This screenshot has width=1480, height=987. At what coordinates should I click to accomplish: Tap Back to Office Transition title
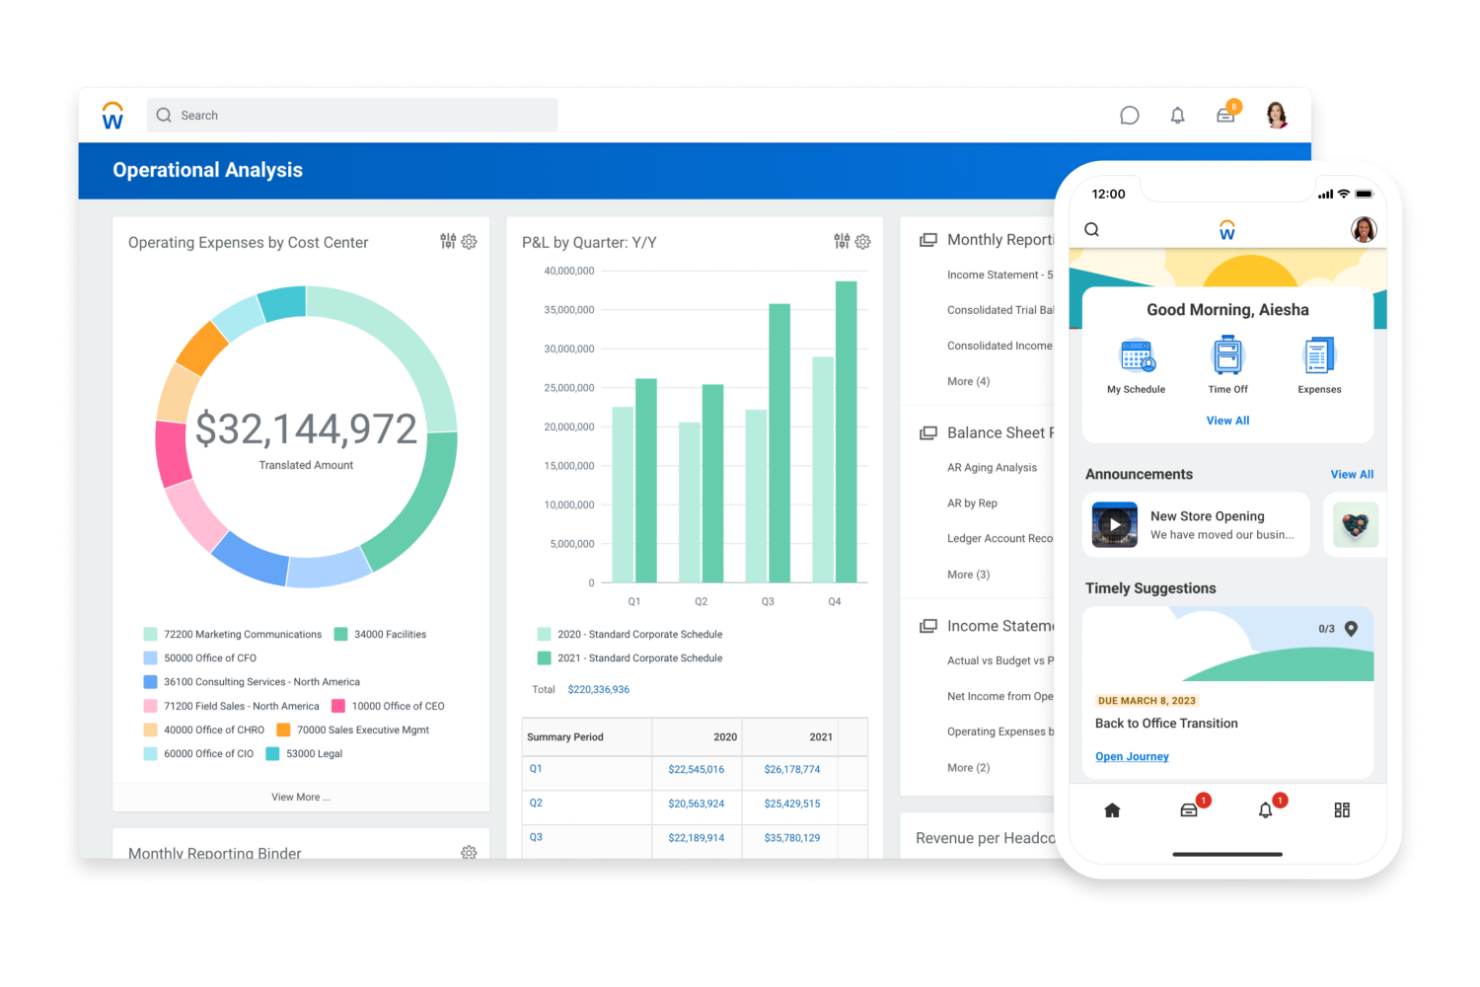point(1166,723)
